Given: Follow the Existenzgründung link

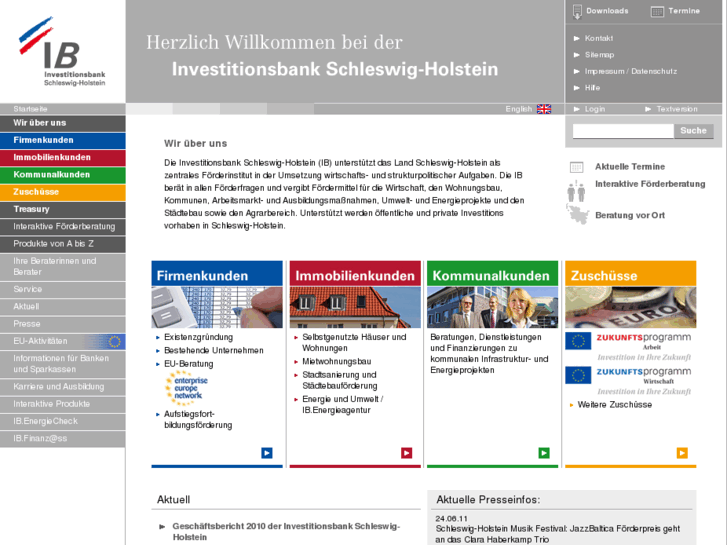Looking at the screenshot, I should (x=198, y=337).
